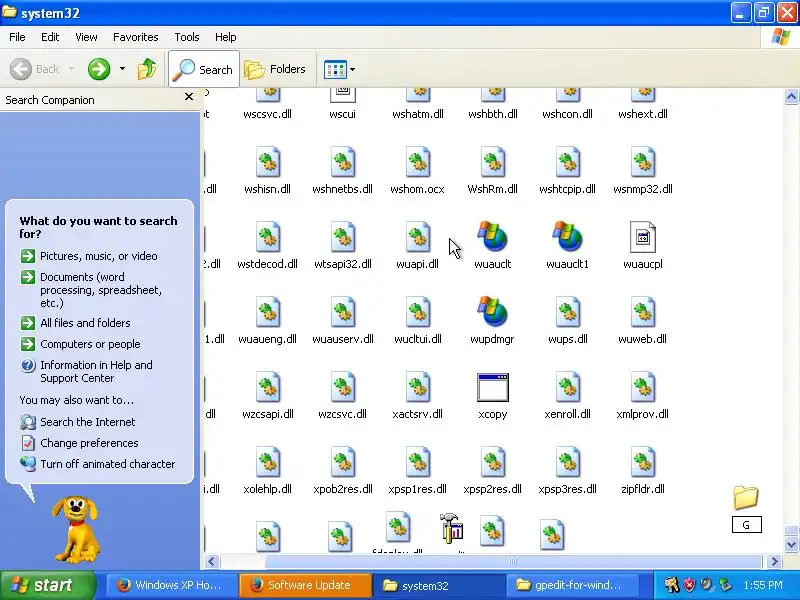Select the wuauserv.dll file icon
The height and width of the screenshot is (600, 800).
click(342, 312)
